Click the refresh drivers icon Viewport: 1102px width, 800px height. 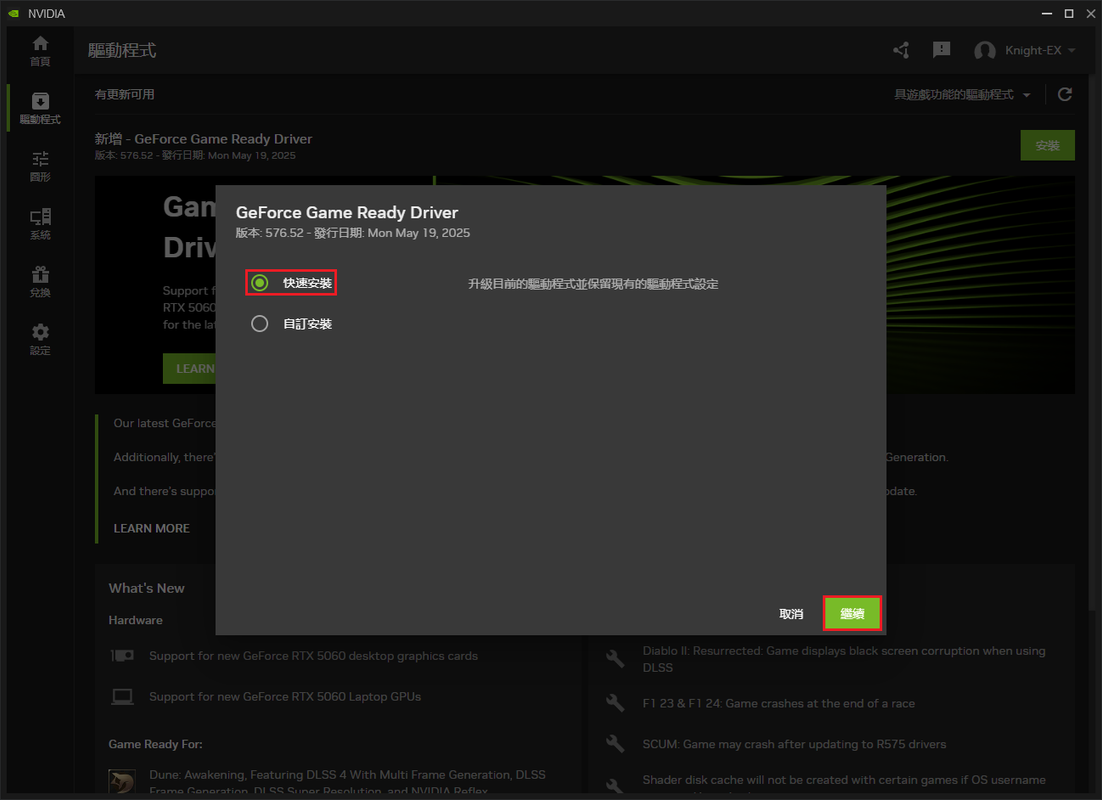tap(1065, 94)
